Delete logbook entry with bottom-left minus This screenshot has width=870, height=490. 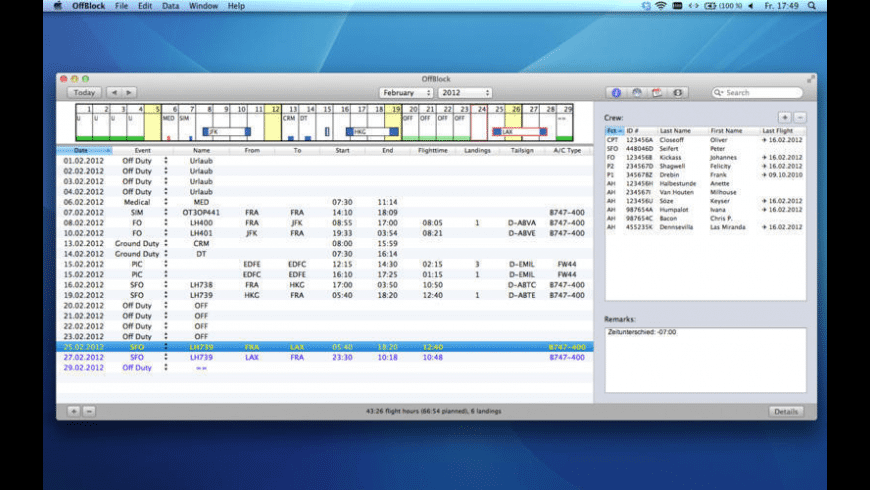(x=89, y=411)
